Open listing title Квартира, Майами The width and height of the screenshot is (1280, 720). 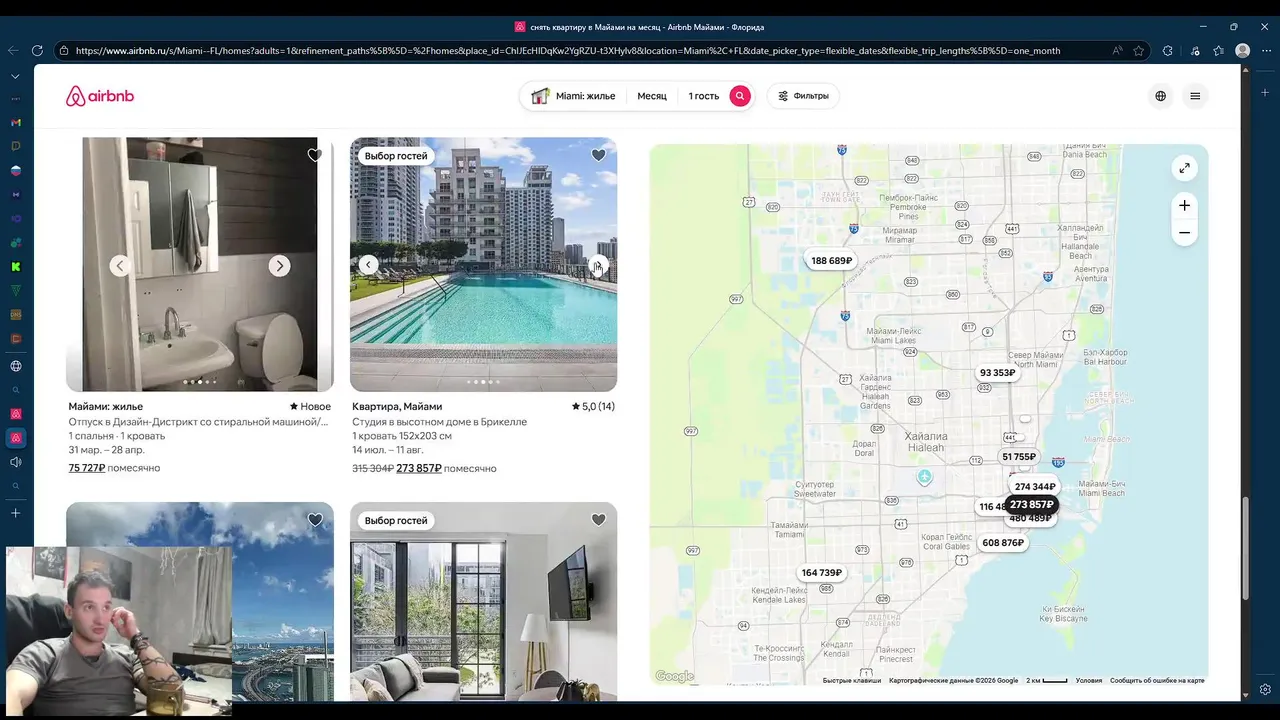tap(397, 407)
